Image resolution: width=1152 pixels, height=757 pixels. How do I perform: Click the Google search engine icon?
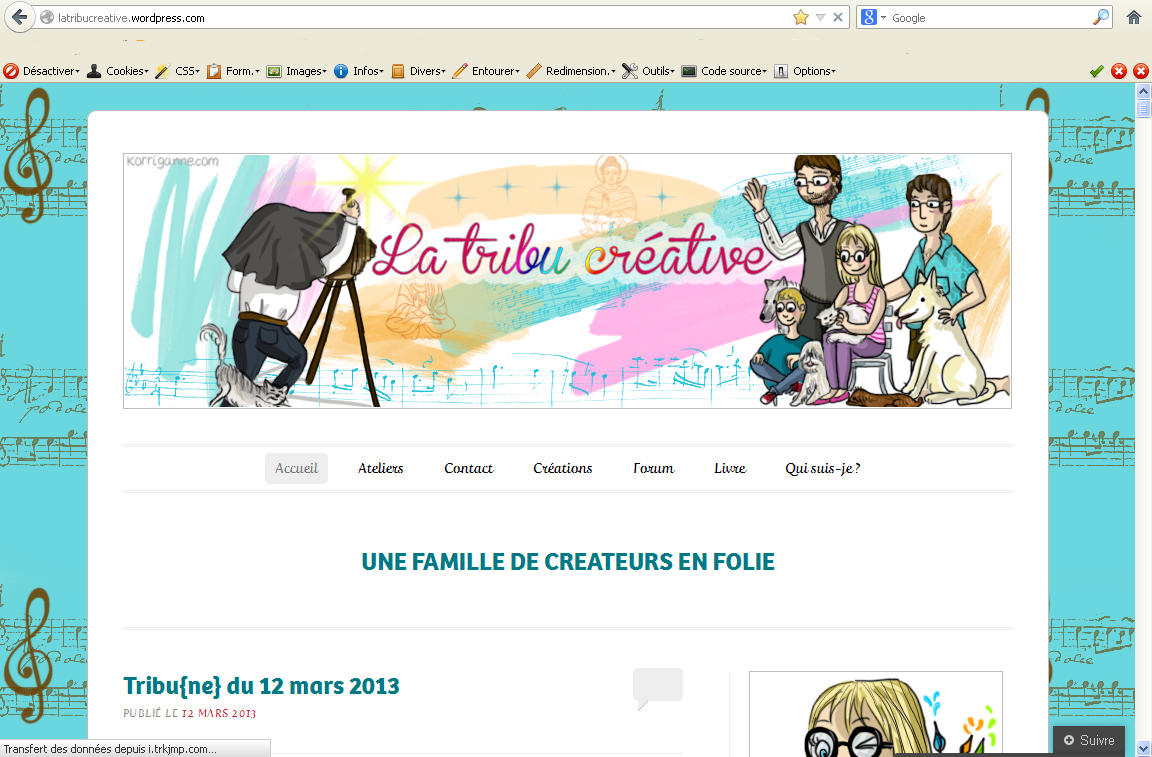pyautogui.click(x=869, y=17)
